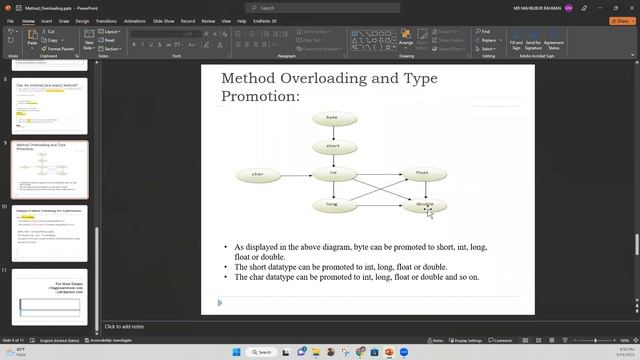640x360 pixels.
Task: Open font name combo box
Action: pos(157,34)
